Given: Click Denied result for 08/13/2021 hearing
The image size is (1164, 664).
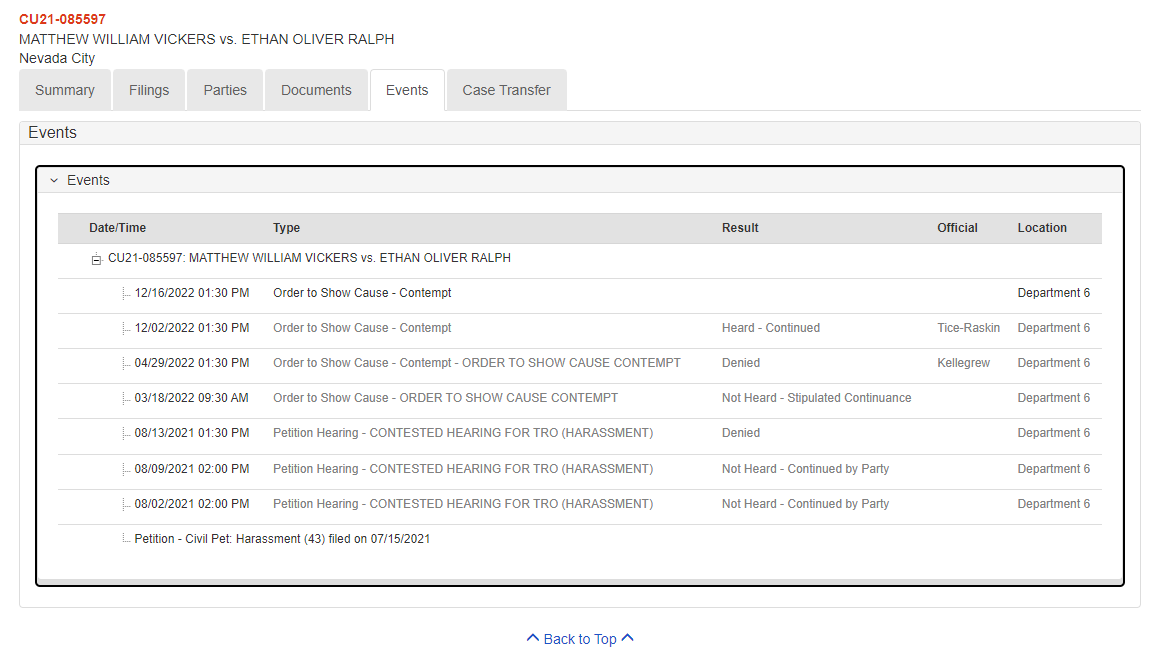Looking at the screenshot, I should (x=741, y=432).
